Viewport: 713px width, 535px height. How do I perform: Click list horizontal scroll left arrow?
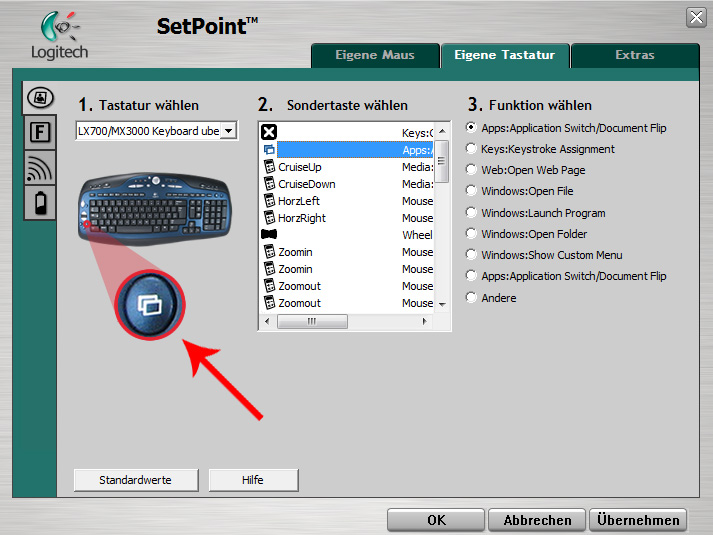click(267, 321)
